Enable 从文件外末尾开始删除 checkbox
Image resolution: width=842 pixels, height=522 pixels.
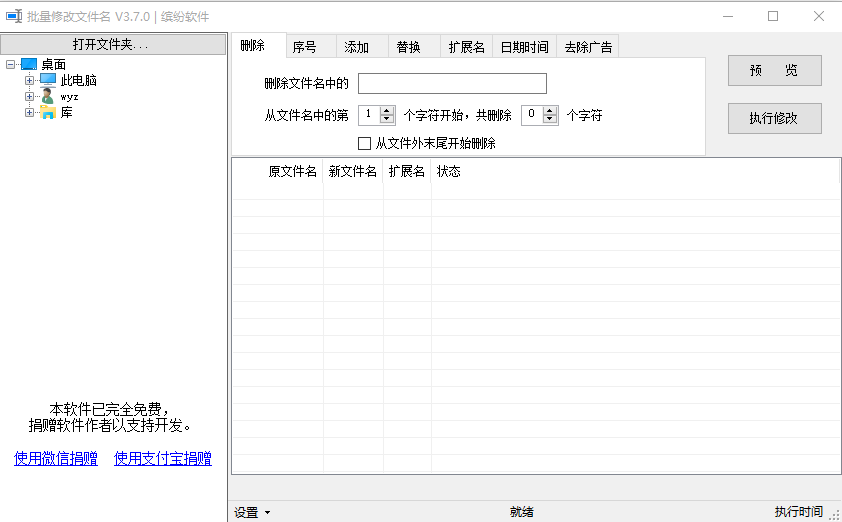pos(364,143)
